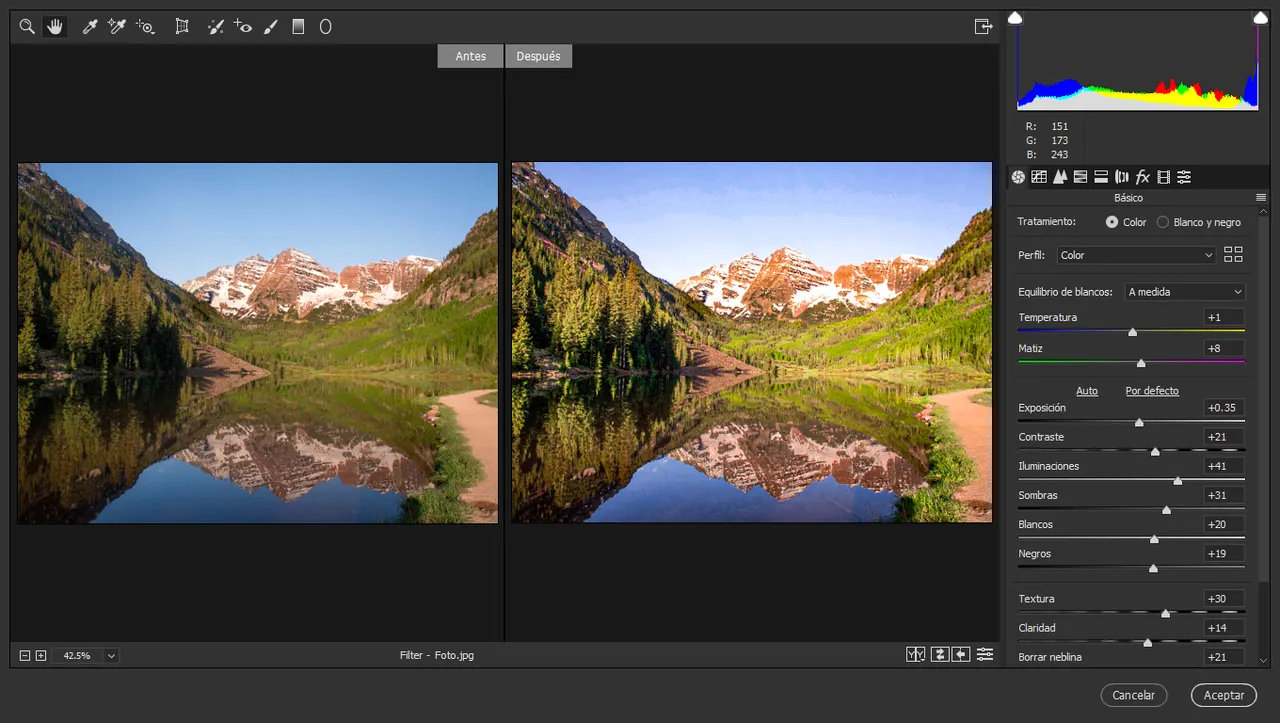This screenshot has width=1280, height=723.
Task: Click the Blancos value field
Action: click(x=1224, y=524)
